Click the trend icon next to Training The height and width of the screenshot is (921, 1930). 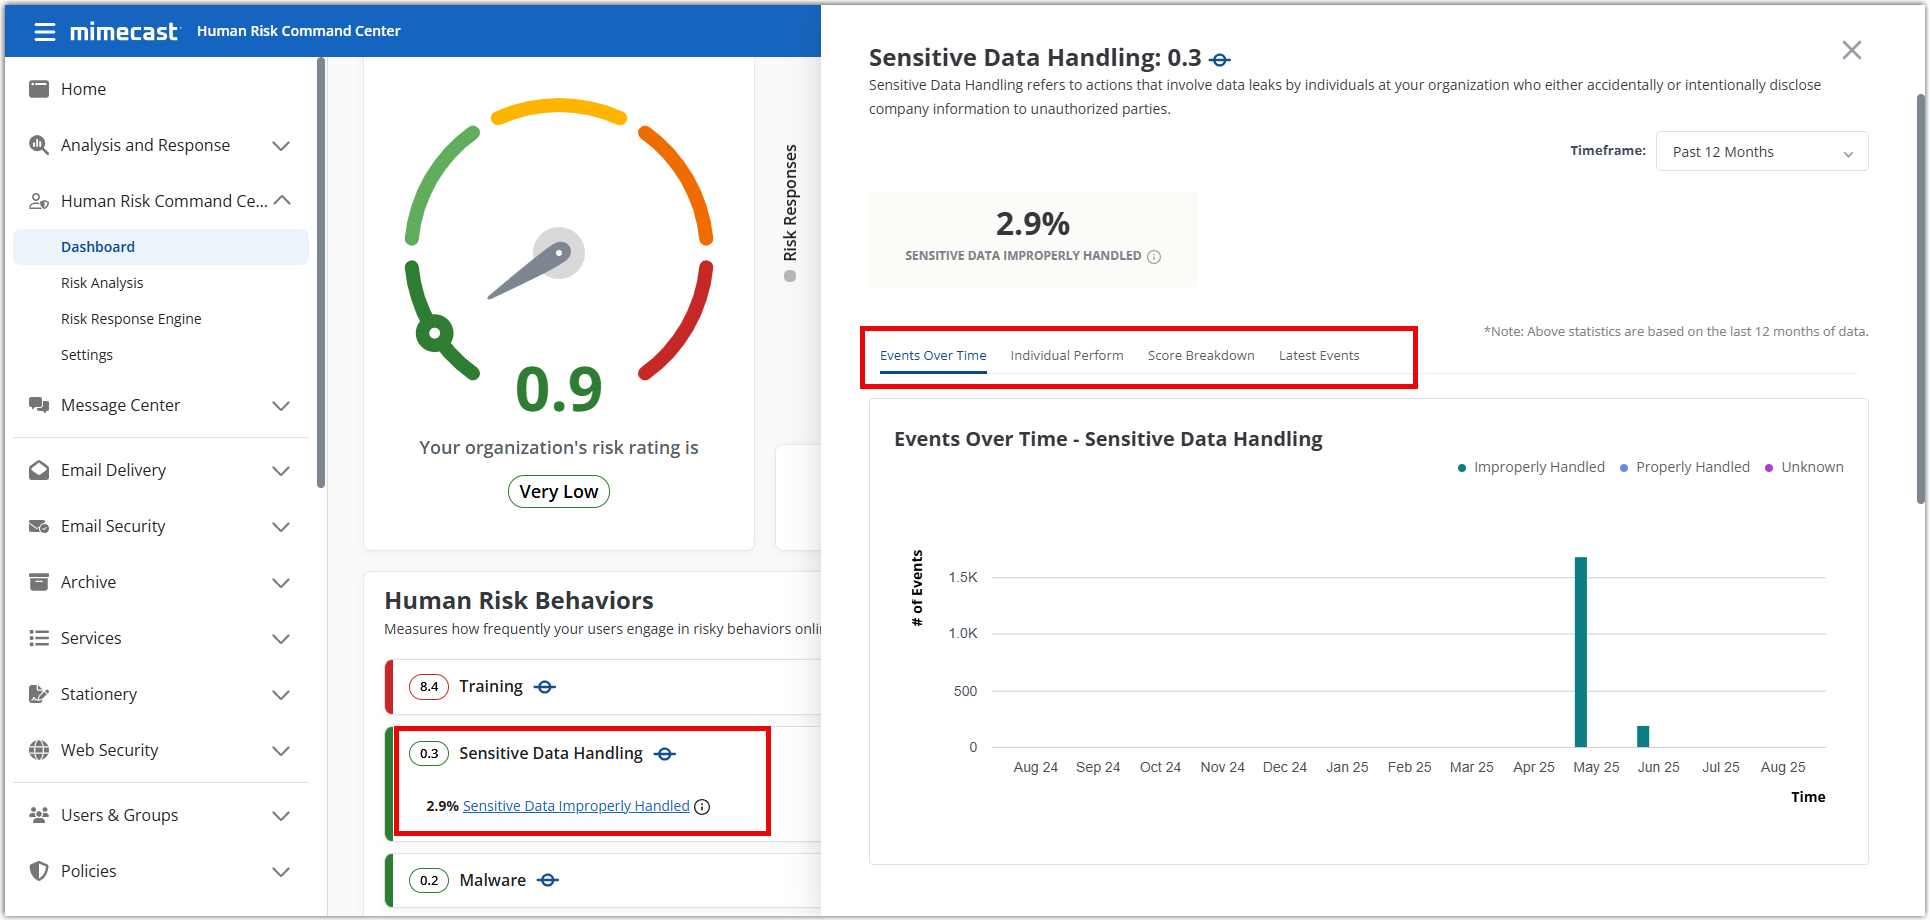click(545, 687)
